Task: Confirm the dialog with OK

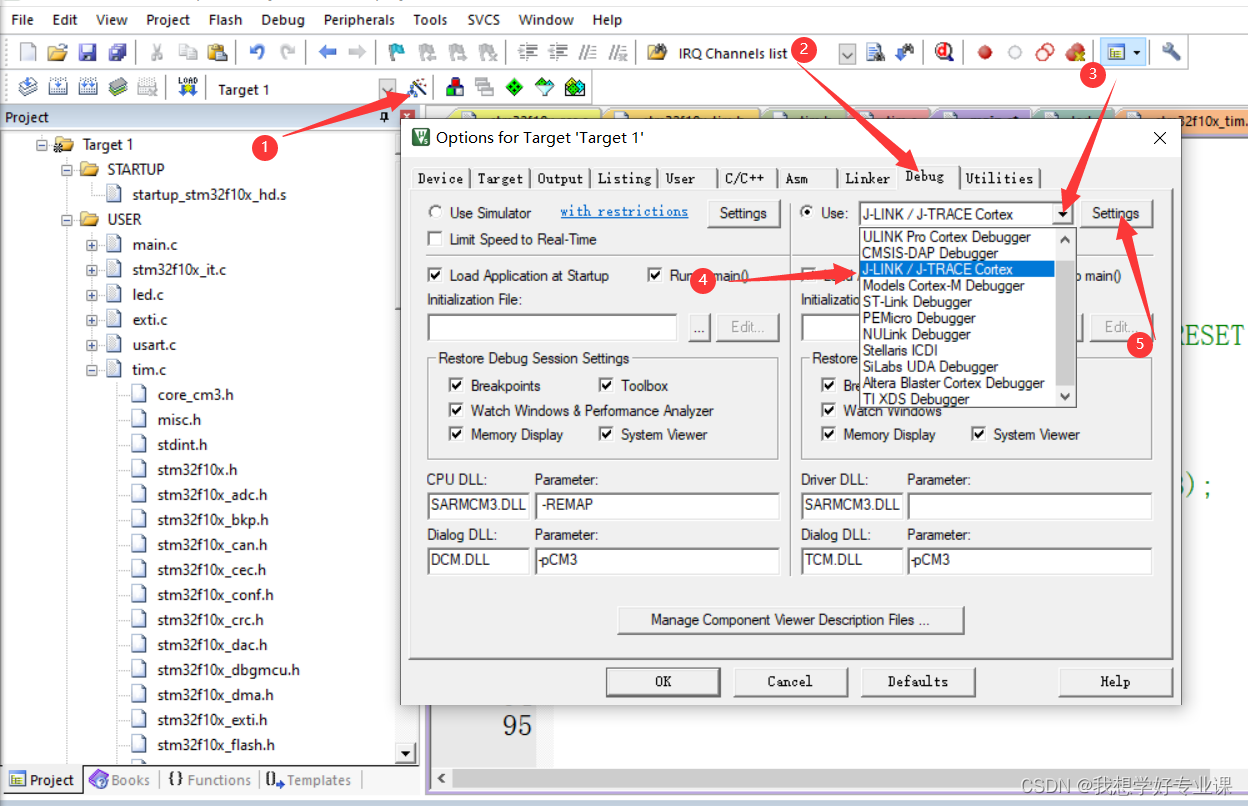Action: (663, 681)
